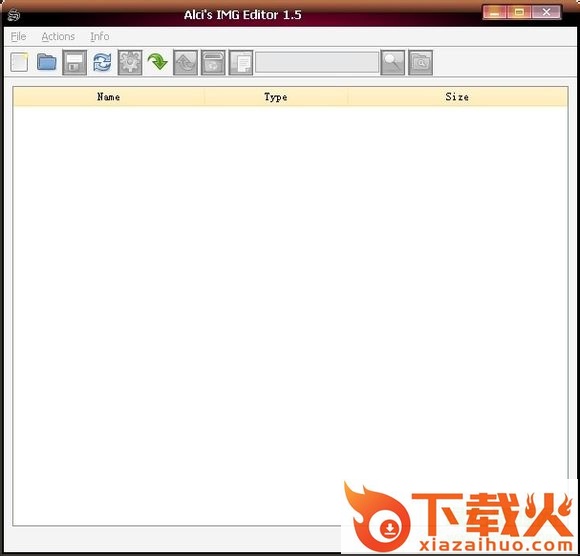Click the gray documents copy icon
Image resolution: width=580 pixels, height=556 pixels.
(241, 62)
